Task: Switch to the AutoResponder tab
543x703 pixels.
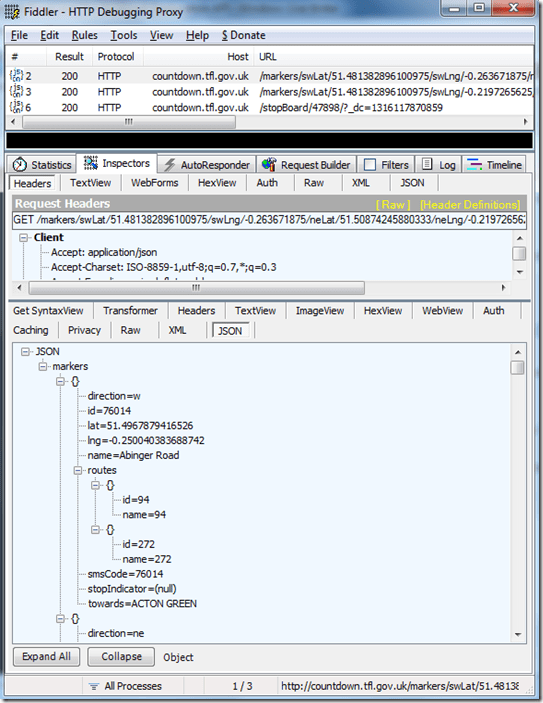Action: coord(207,165)
